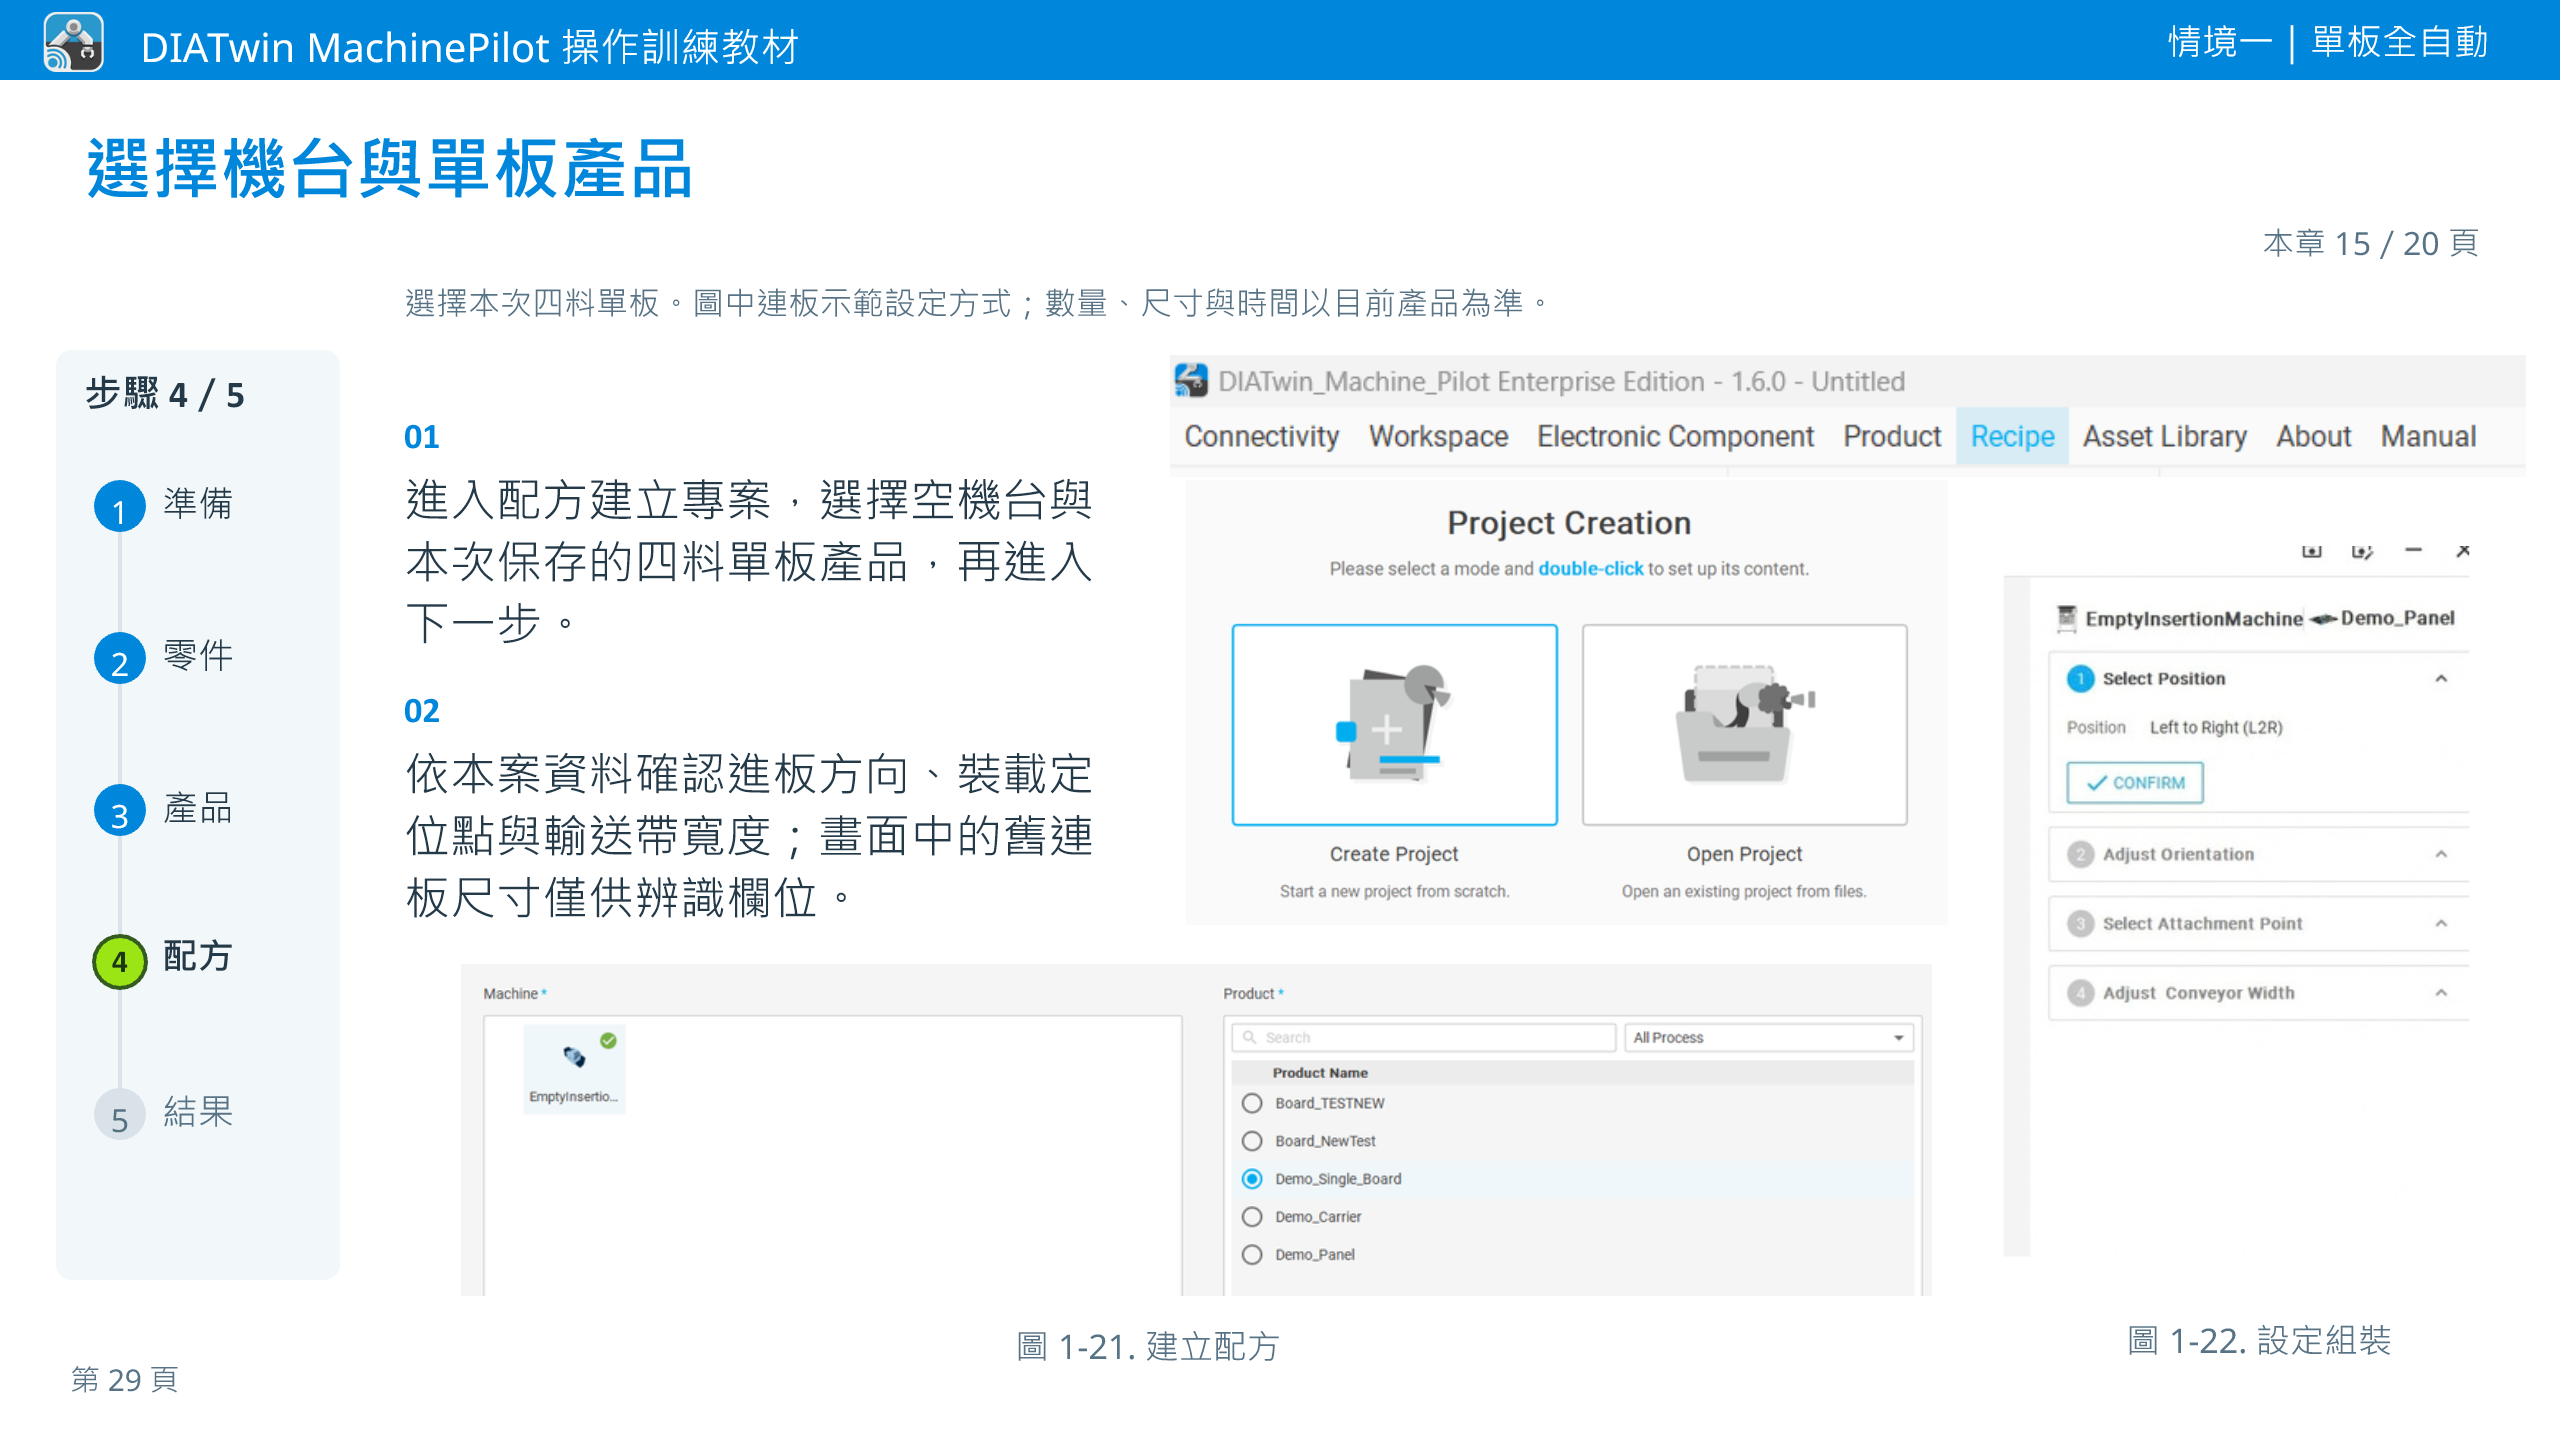The image size is (2560, 1440).
Task: Open the All Process dropdown
Action: click(1768, 1037)
